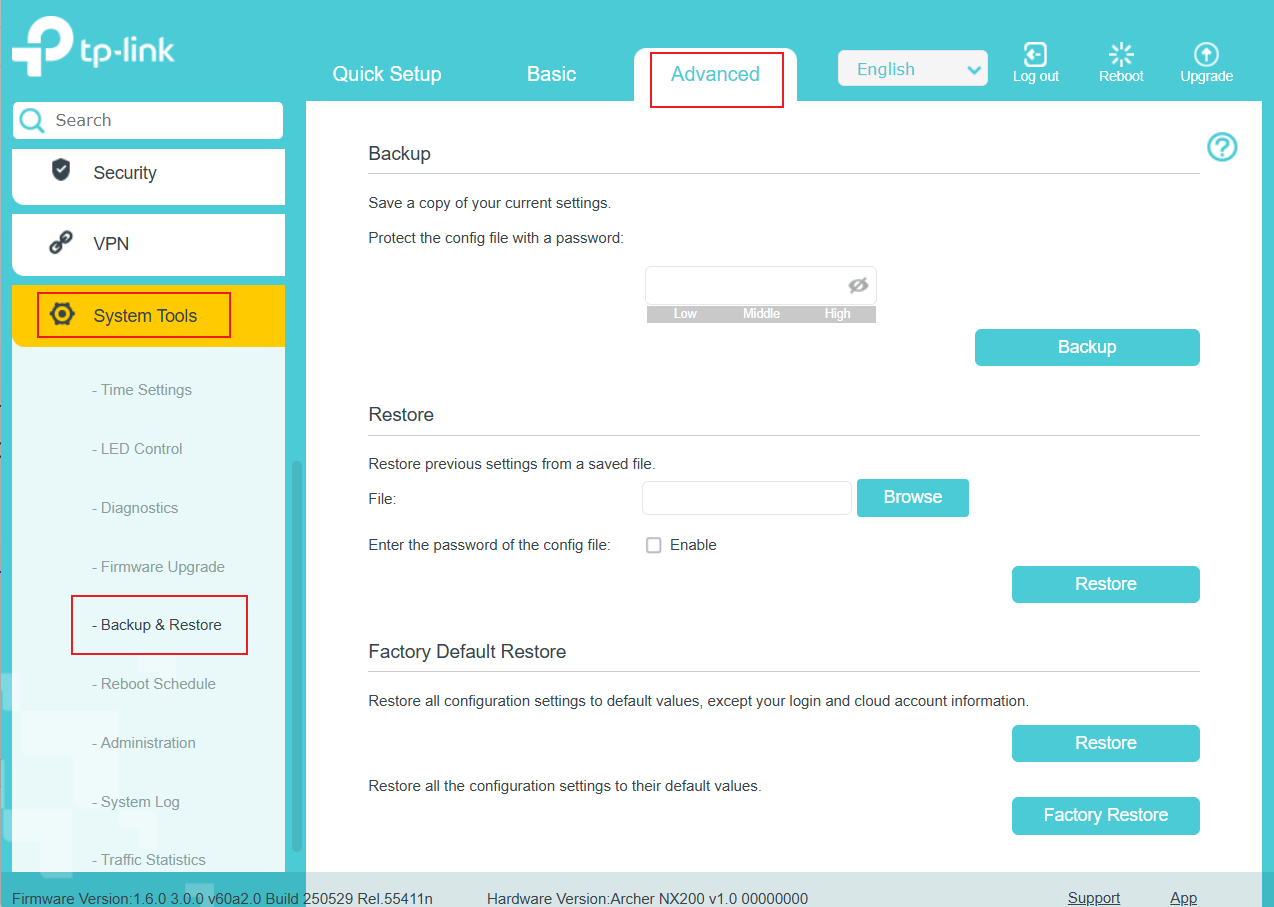This screenshot has width=1274, height=907.
Task: Click the Security shield icon
Action: (x=61, y=170)
